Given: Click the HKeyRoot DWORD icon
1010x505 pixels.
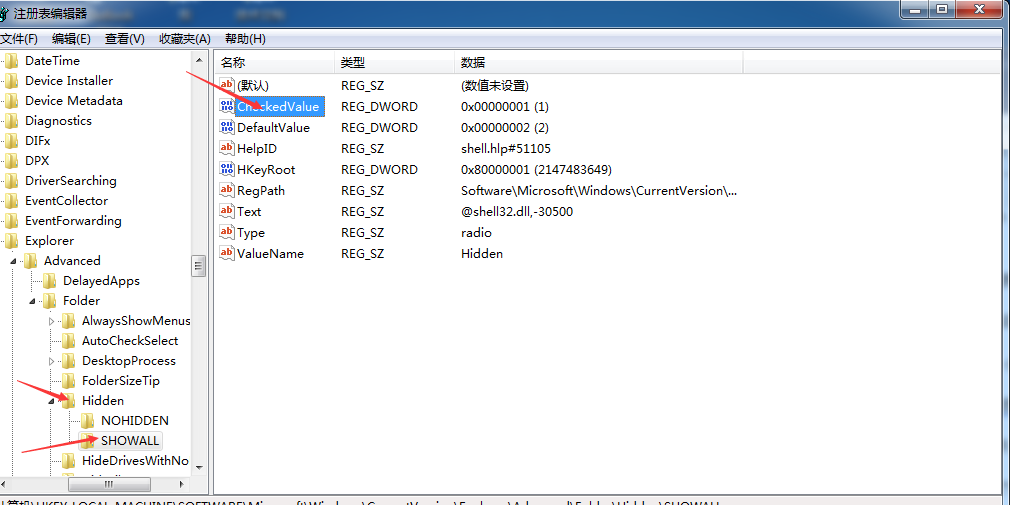Looking at the screenshot, I should [x=227, y=170].
